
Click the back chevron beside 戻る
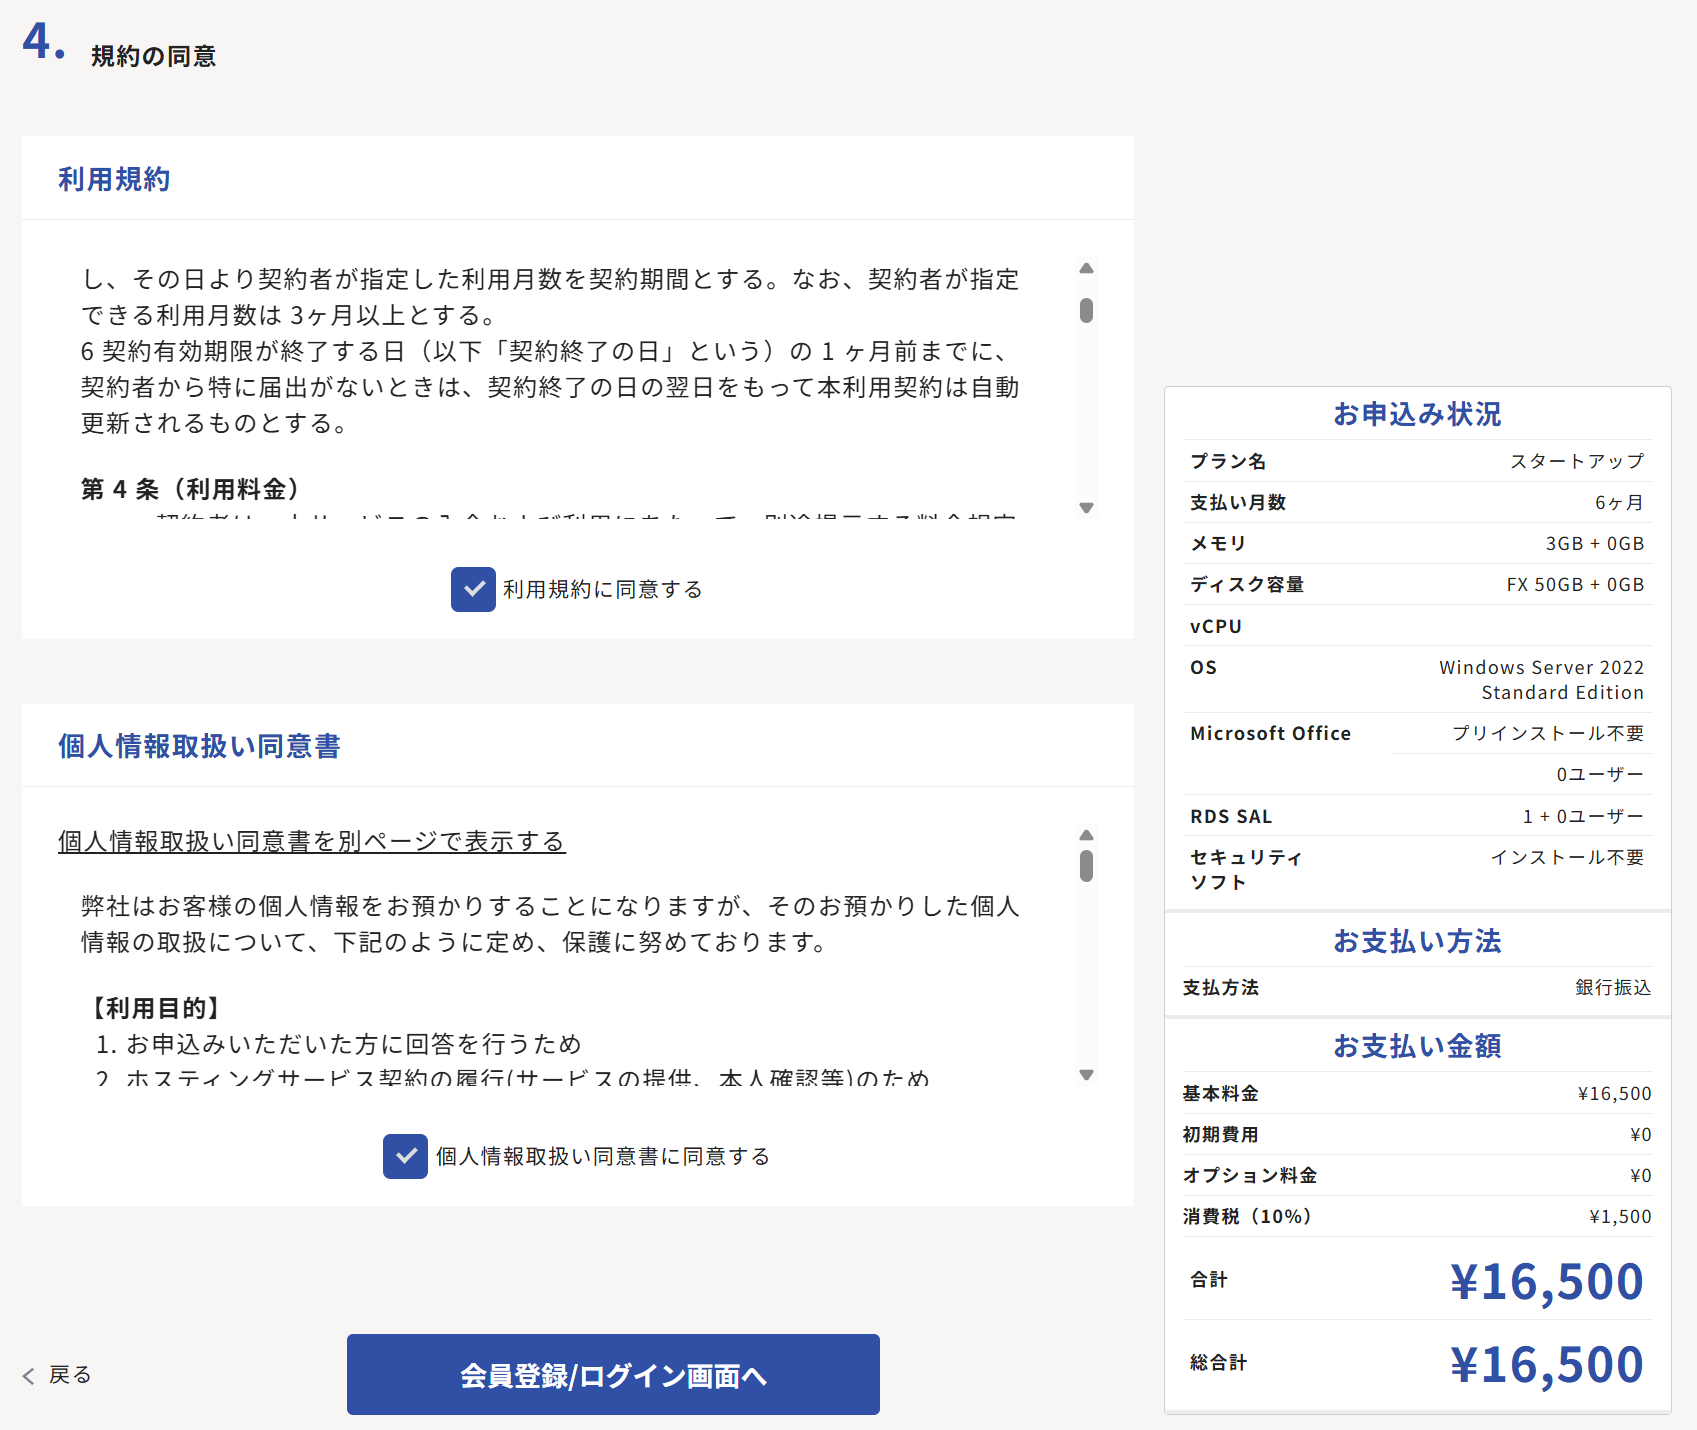[28, 1376]
